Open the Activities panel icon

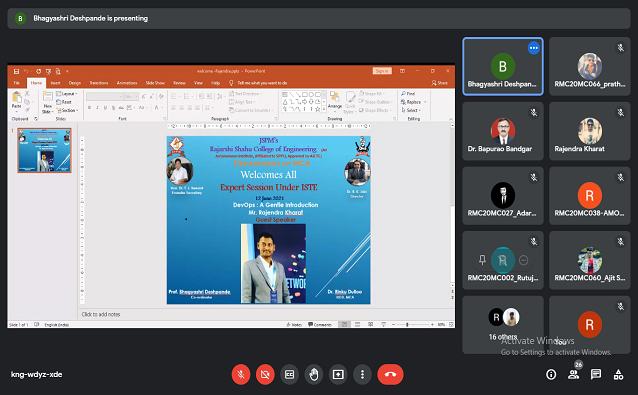618,375
